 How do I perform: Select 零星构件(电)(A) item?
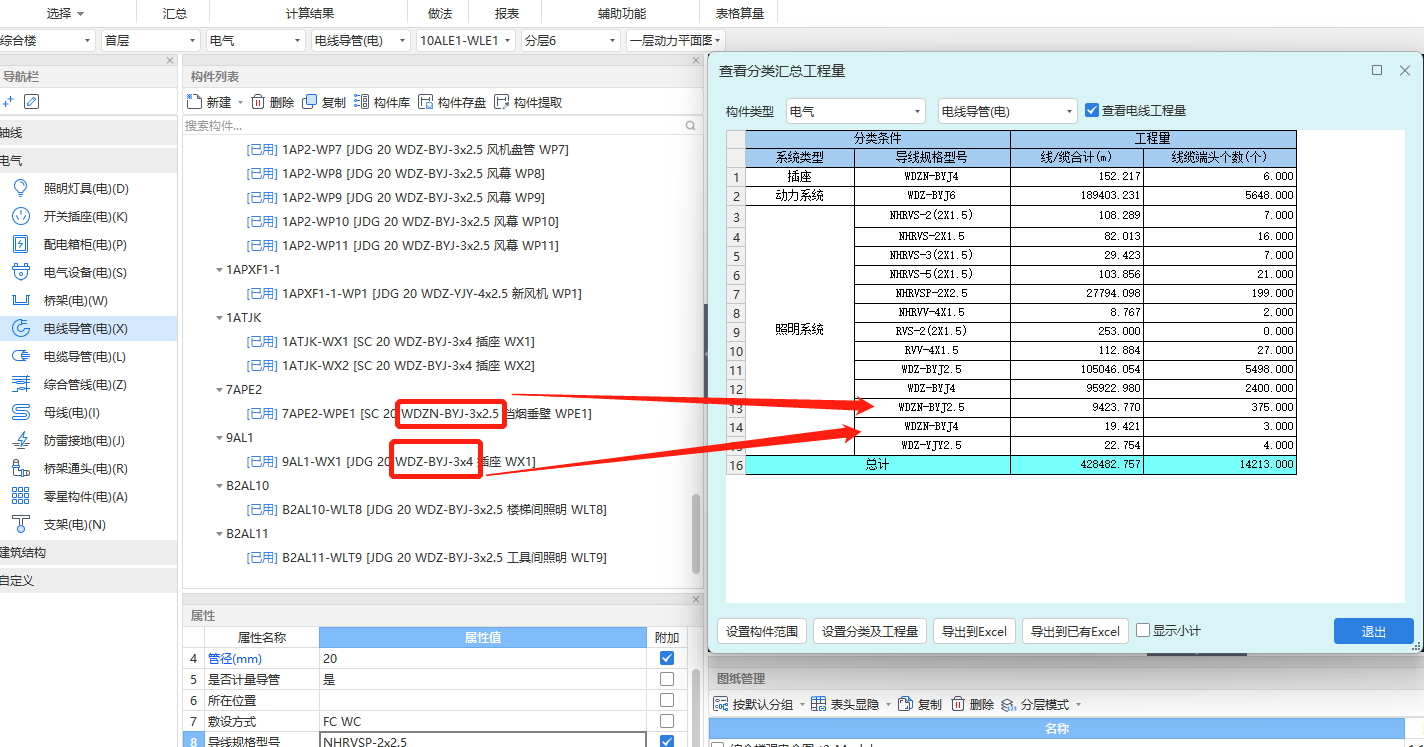coord(85,496)
